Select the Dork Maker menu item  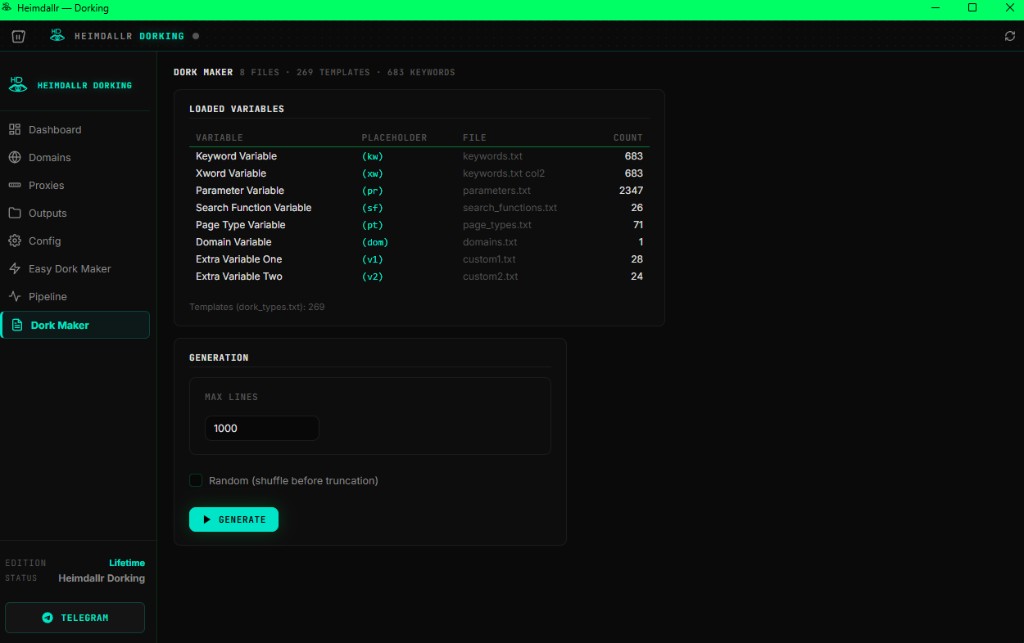(75, 325)
